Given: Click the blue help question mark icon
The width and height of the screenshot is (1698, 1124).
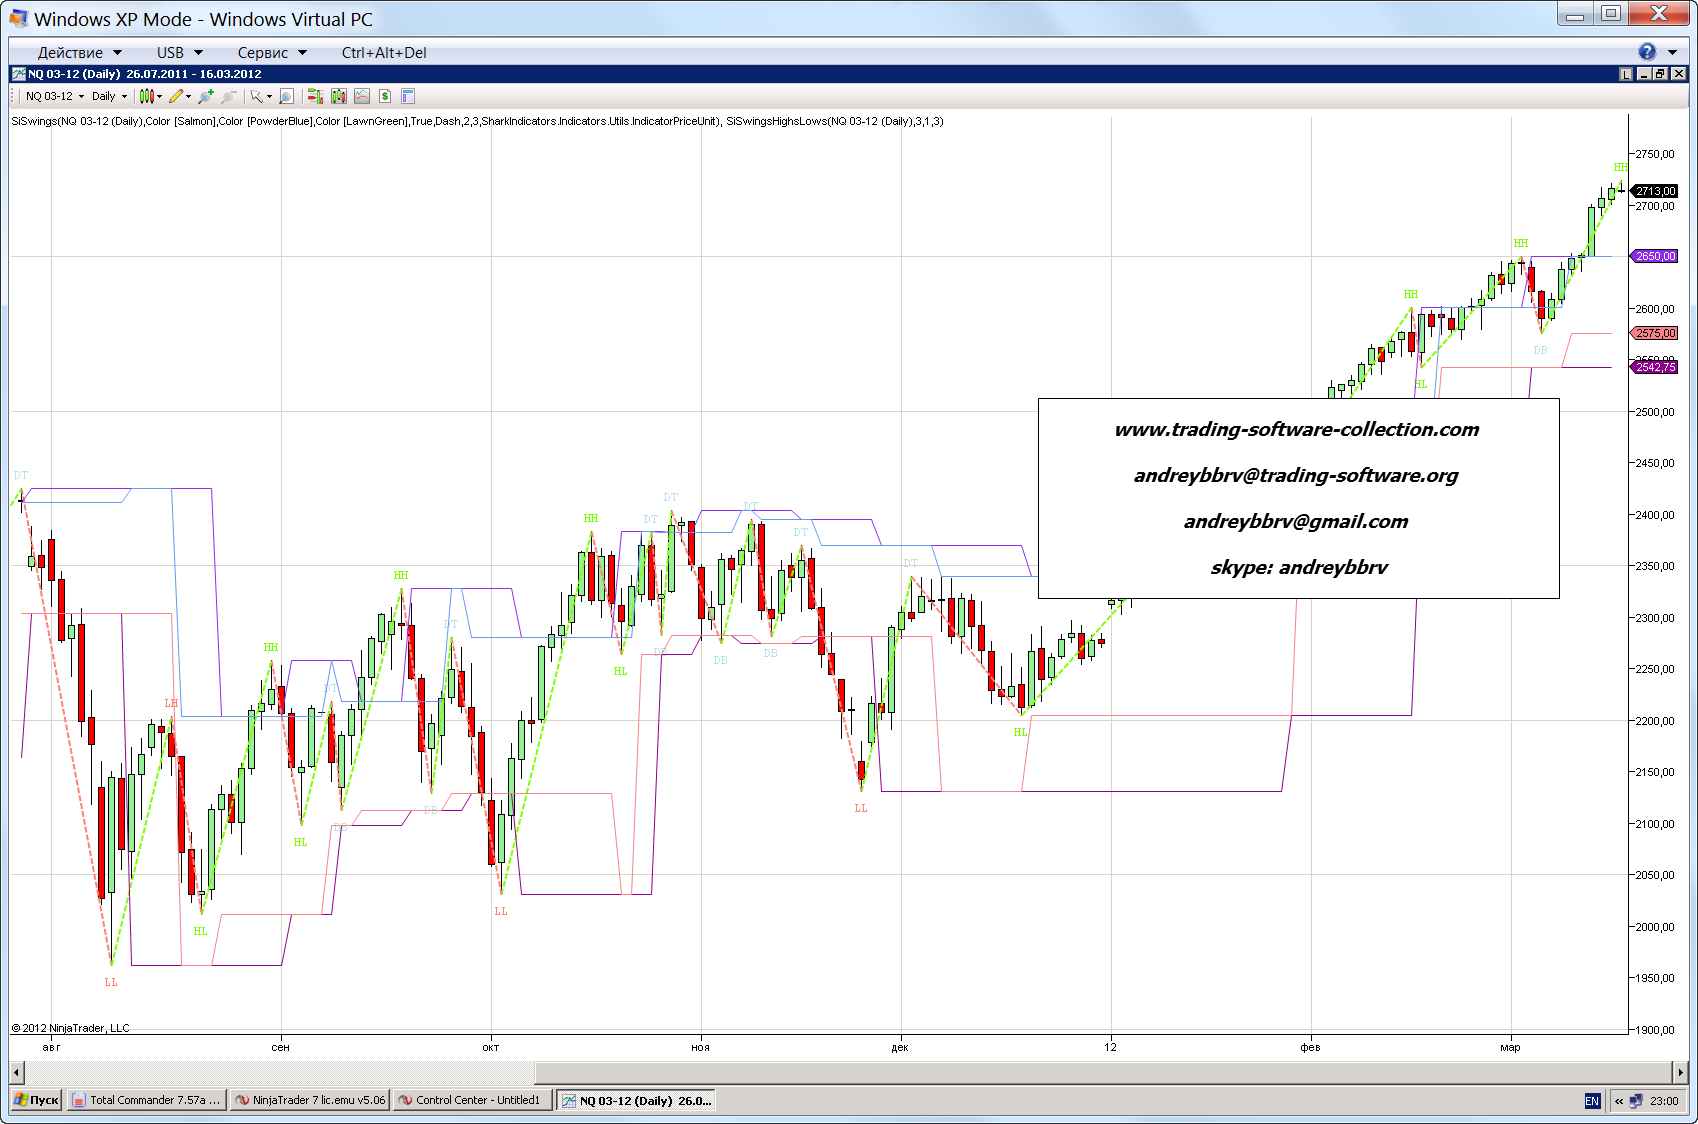Looking at the screenshot, I should tap(1647, 52).
